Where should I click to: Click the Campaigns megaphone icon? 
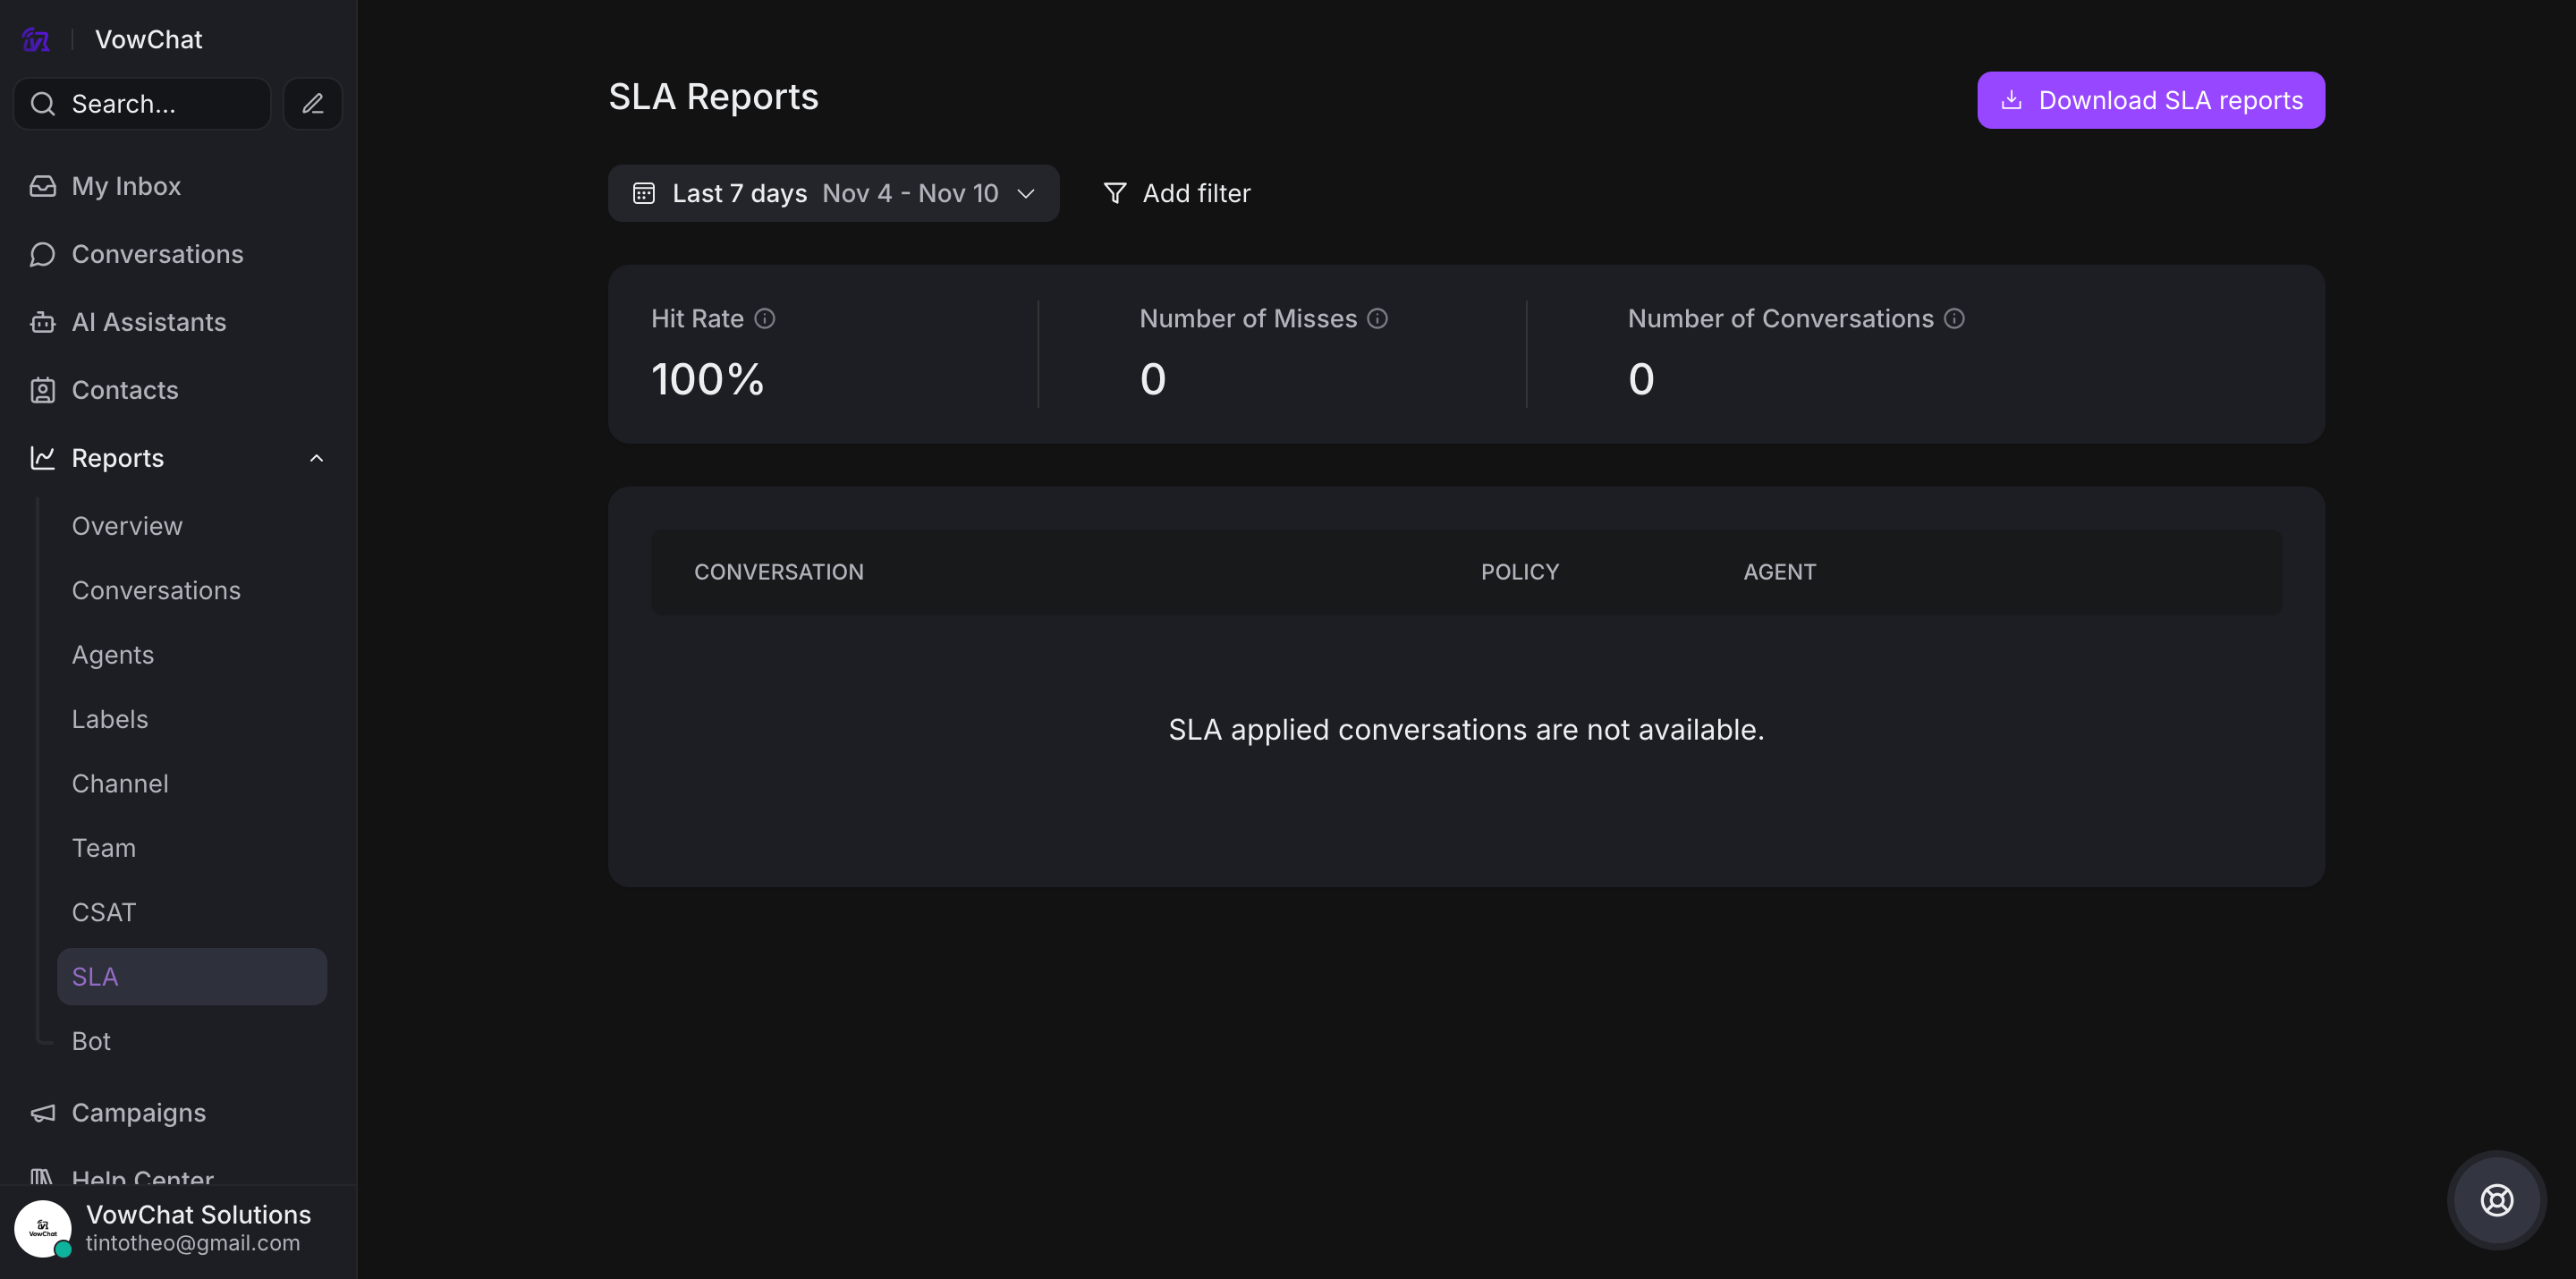pos(43,1113)
